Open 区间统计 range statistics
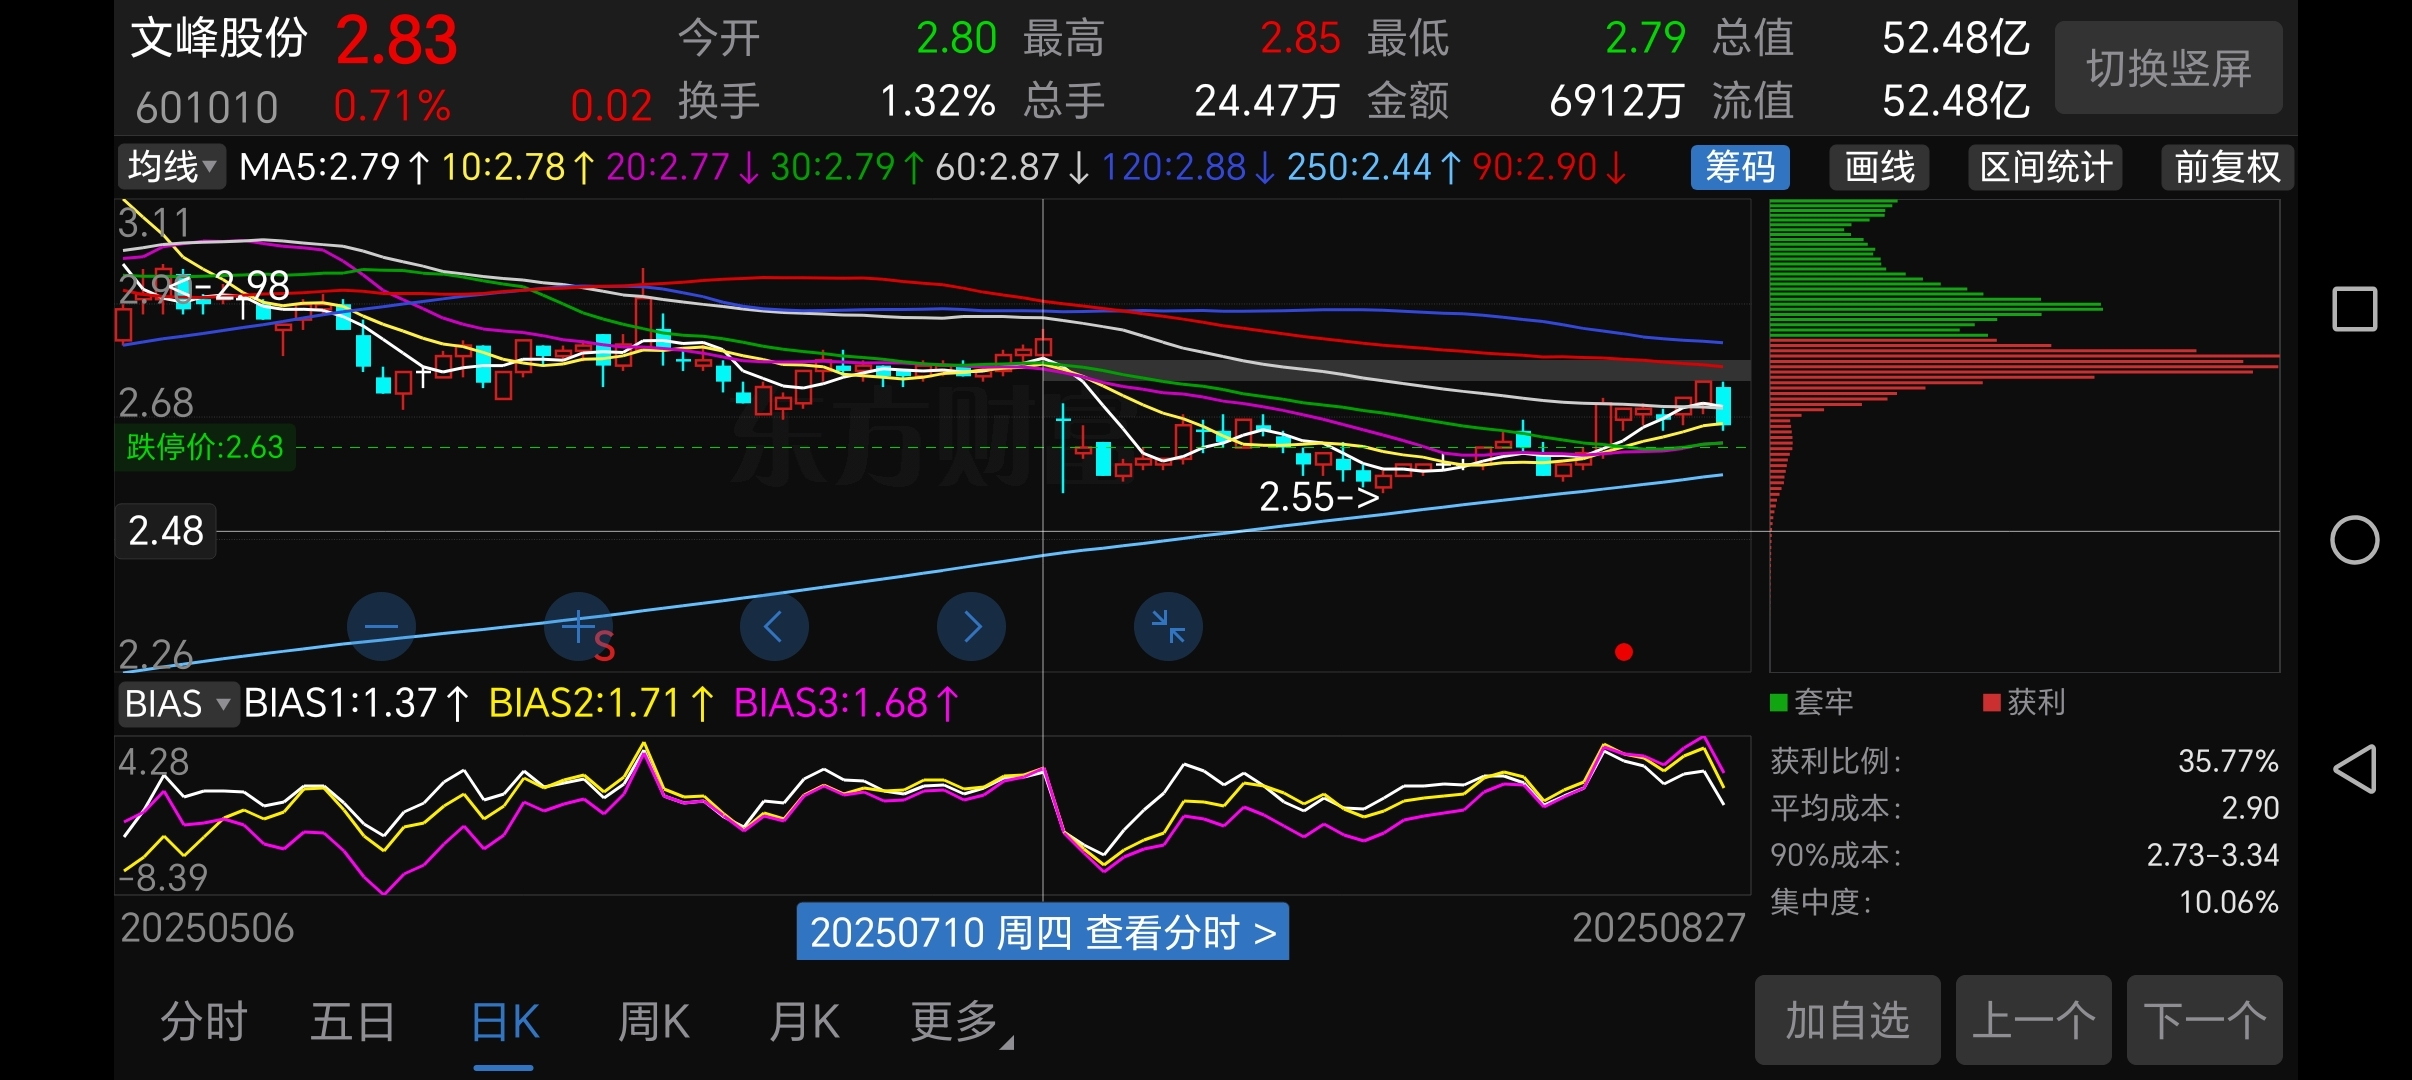This screenshot has height=1080, width=2412. click(2045, 167)
